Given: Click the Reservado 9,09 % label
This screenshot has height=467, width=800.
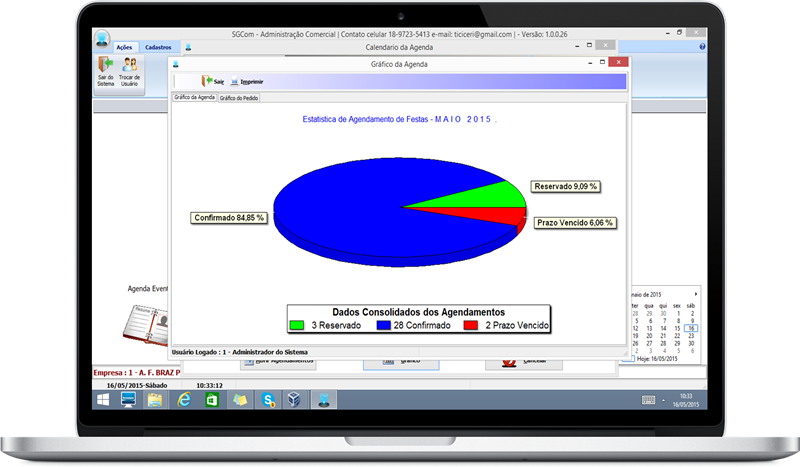Looking at the screenshot, I should pos(565,187).
